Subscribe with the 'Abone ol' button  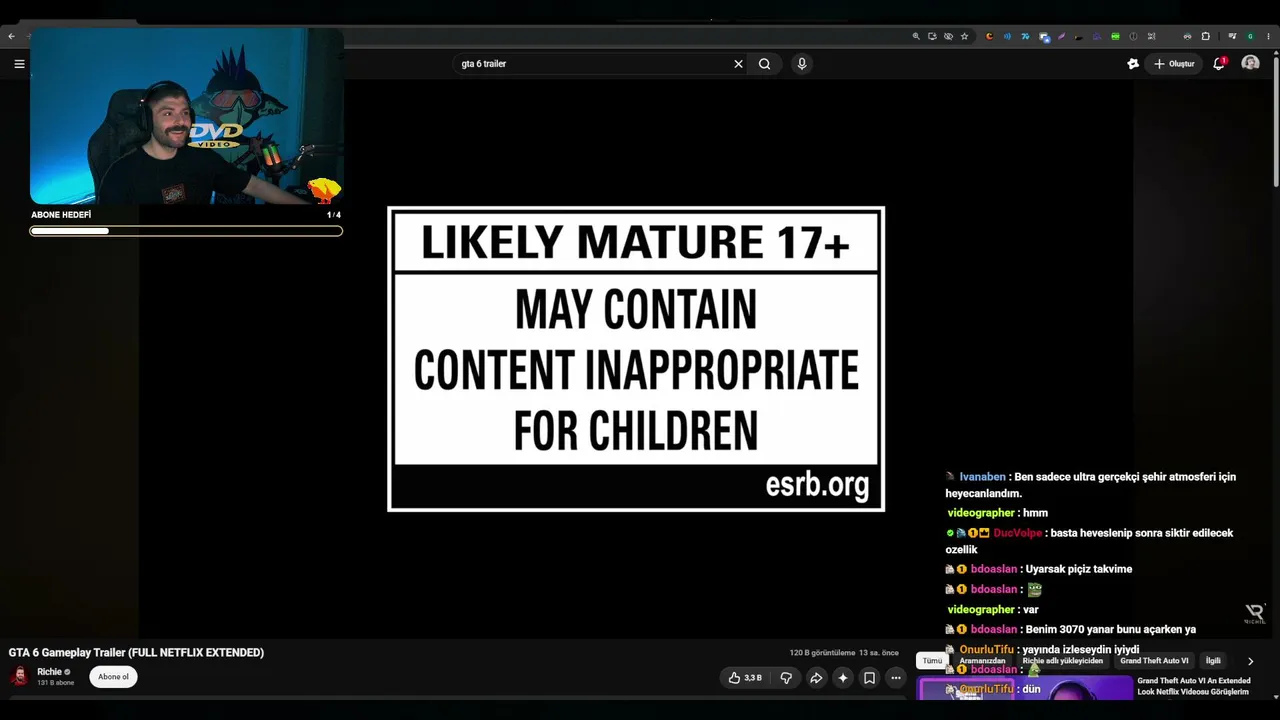tap(113, 677)
